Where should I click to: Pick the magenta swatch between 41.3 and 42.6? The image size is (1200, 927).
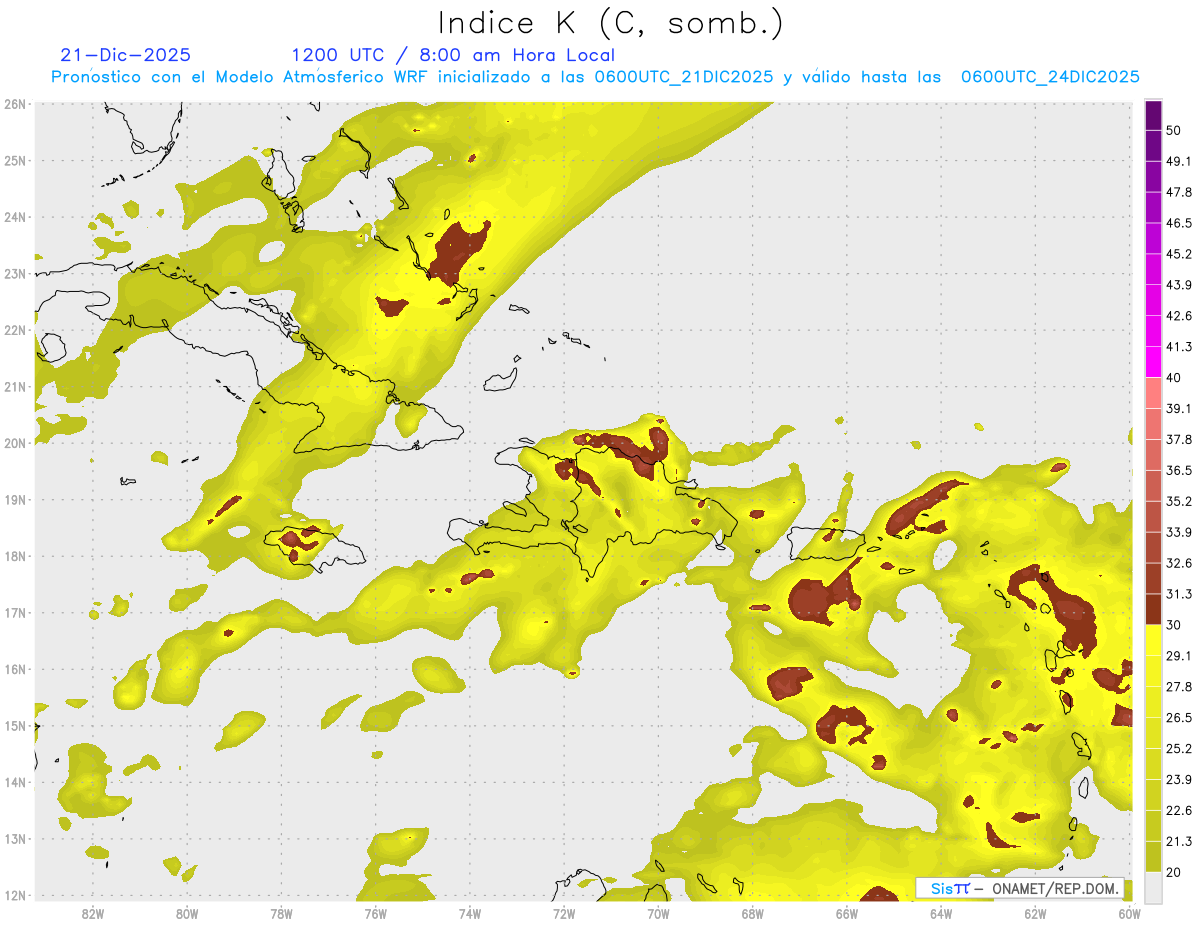pos(1153,331)
